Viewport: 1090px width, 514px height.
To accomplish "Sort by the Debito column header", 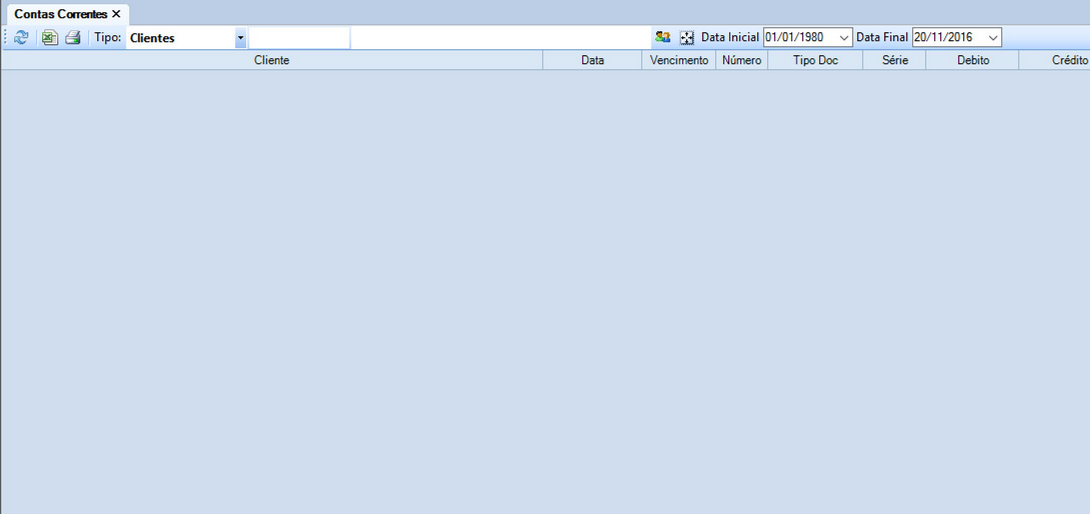I will (973, 61).
